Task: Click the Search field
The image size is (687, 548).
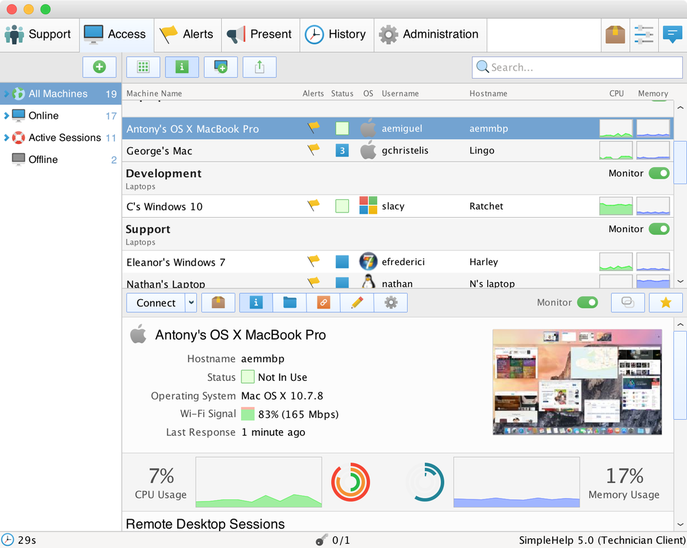Action: 577,67
